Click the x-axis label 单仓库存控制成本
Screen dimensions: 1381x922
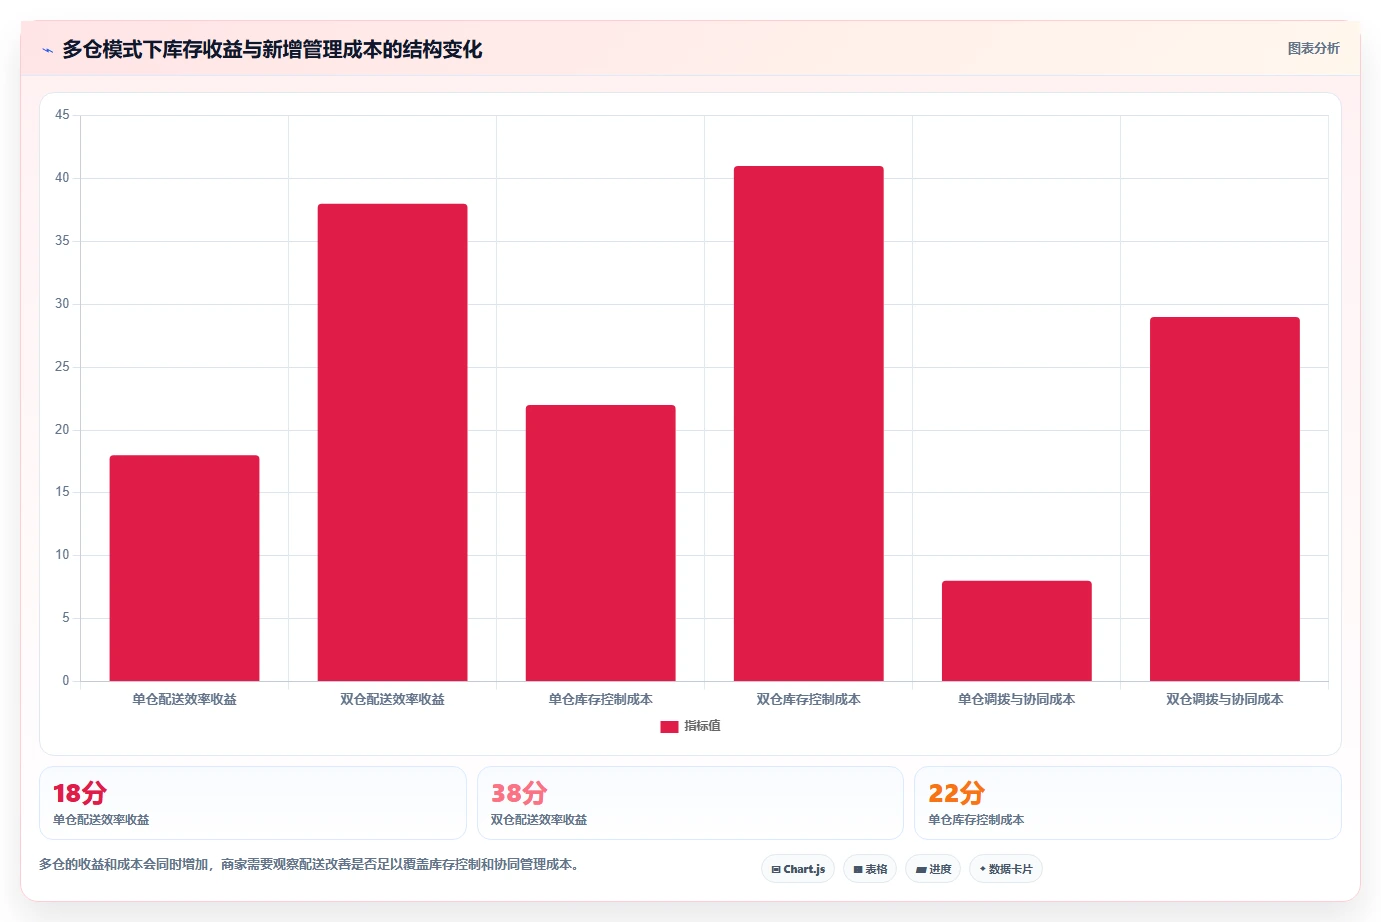(x=600, y=699)
